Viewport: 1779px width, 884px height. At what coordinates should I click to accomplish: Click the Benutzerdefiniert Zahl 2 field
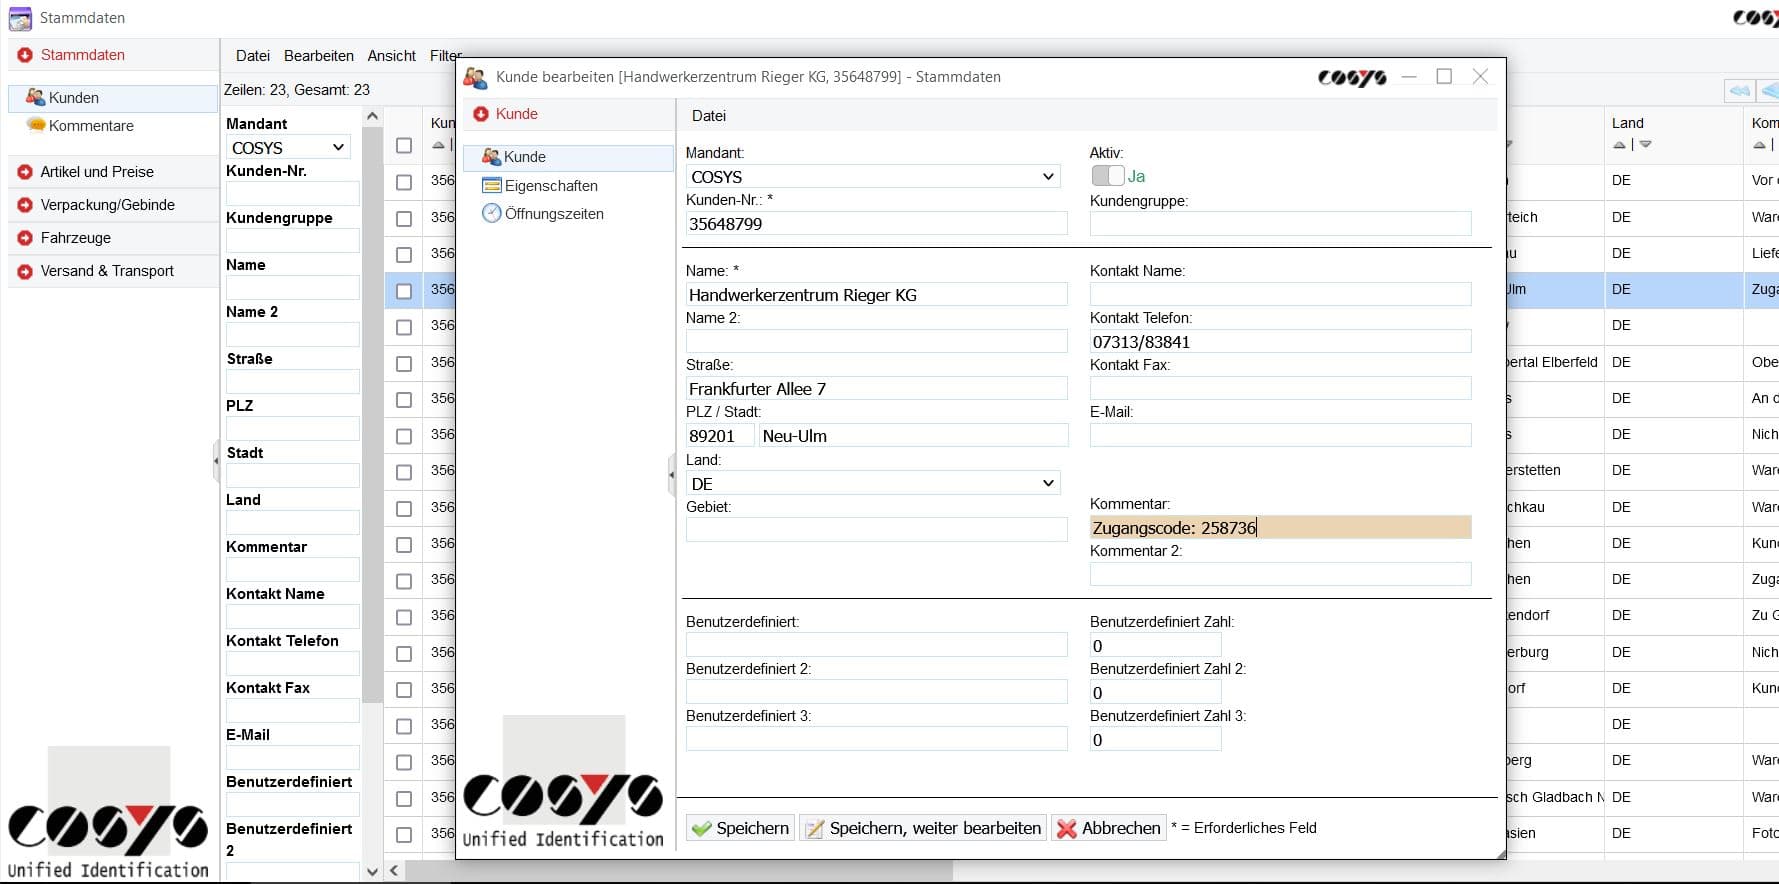pos(1155,693)
